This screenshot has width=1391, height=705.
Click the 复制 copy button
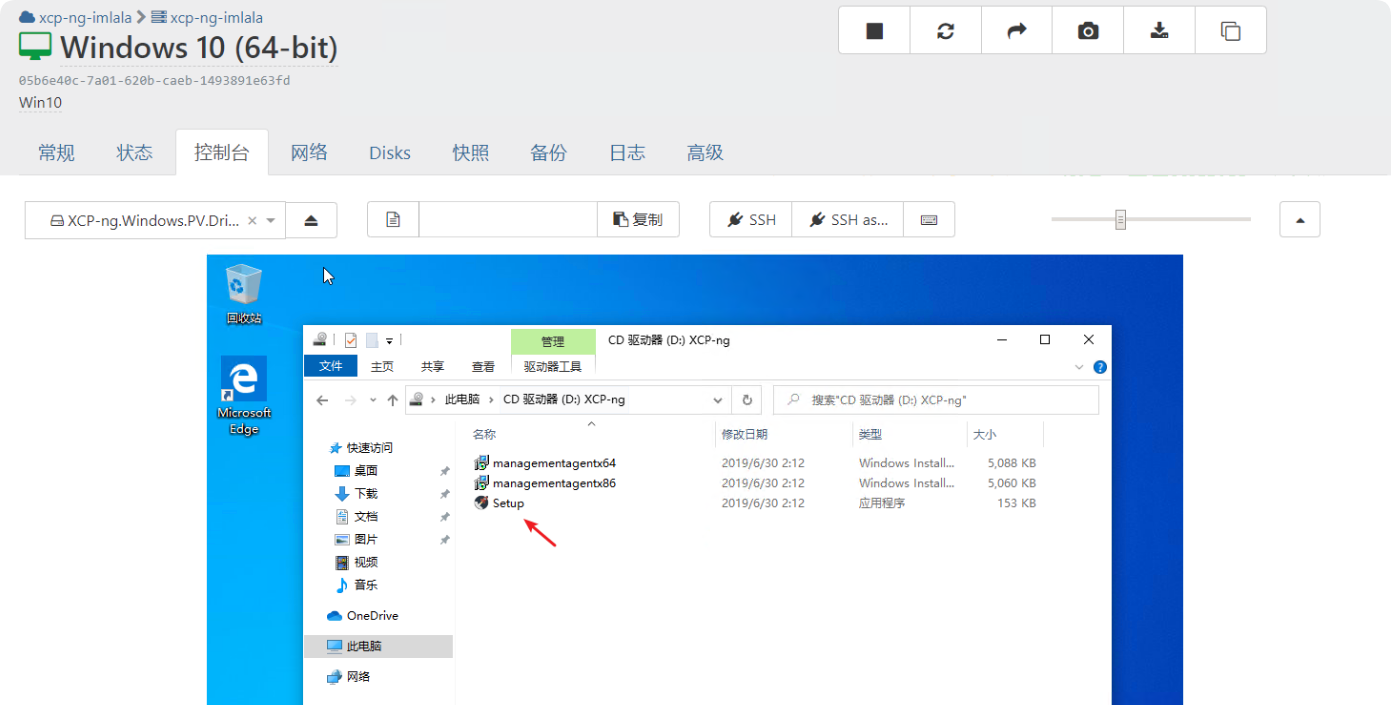(638, 220)
